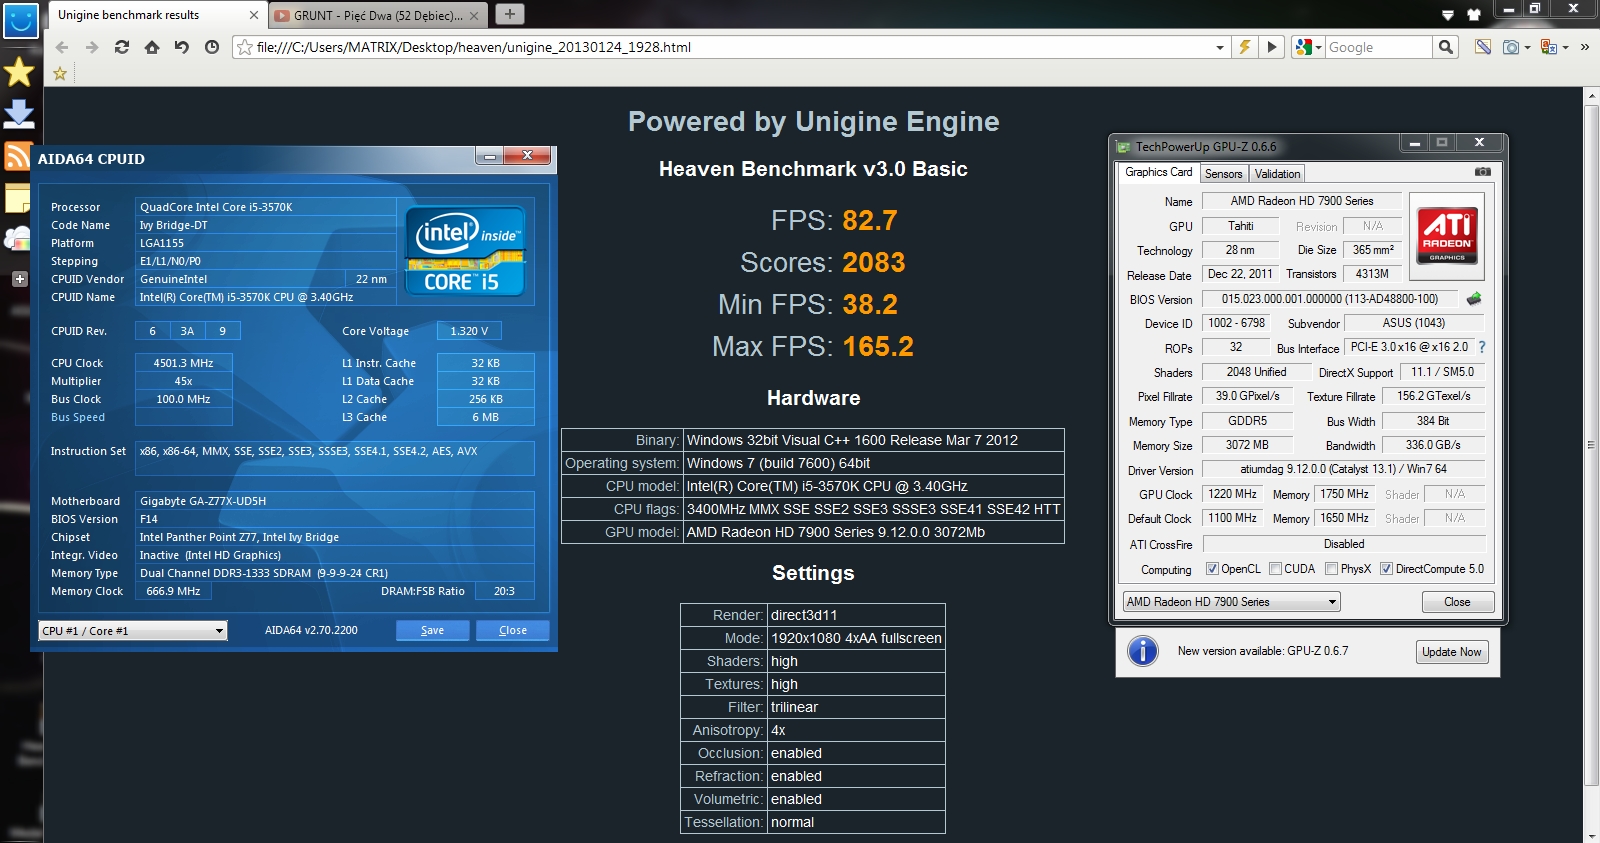Viewport: 1600px width, 843px height.
Task: Click the Maxthon smiley menu icon
Action: click(x=20, y=19)
